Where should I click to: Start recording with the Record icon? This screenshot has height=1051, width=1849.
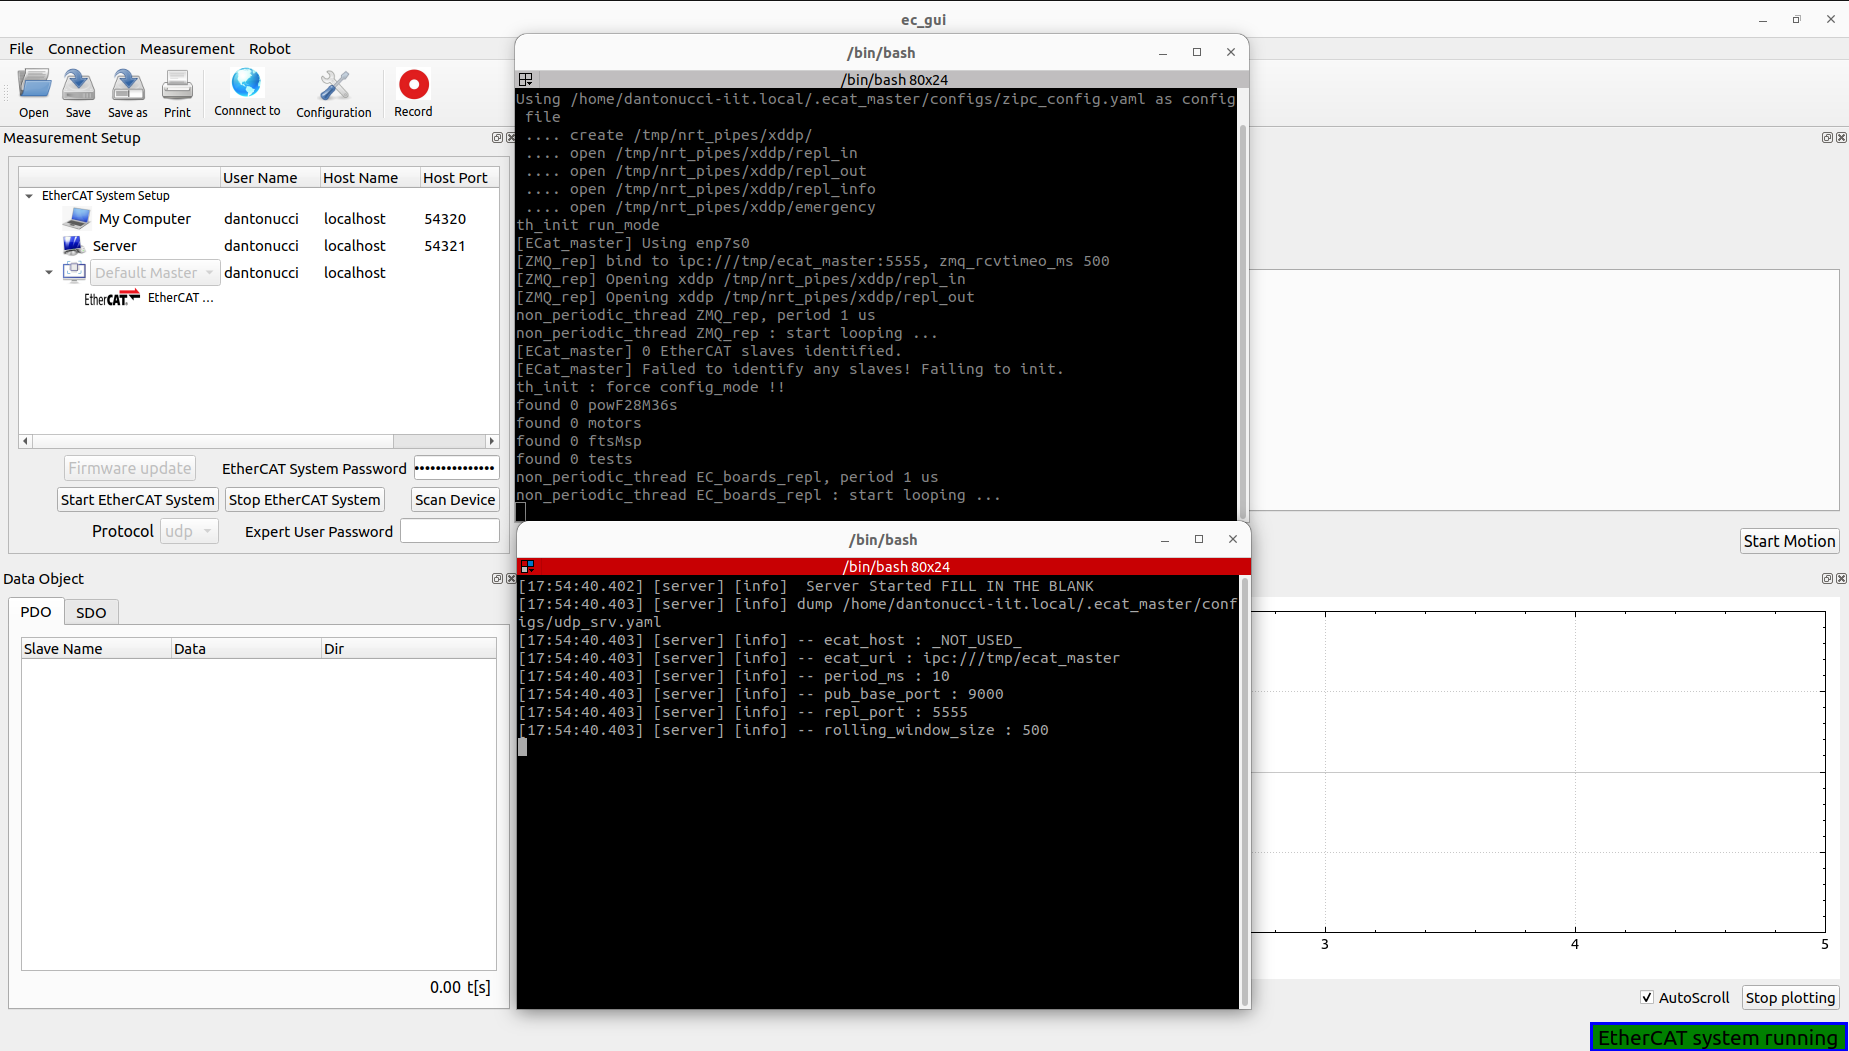pos(413,84)
